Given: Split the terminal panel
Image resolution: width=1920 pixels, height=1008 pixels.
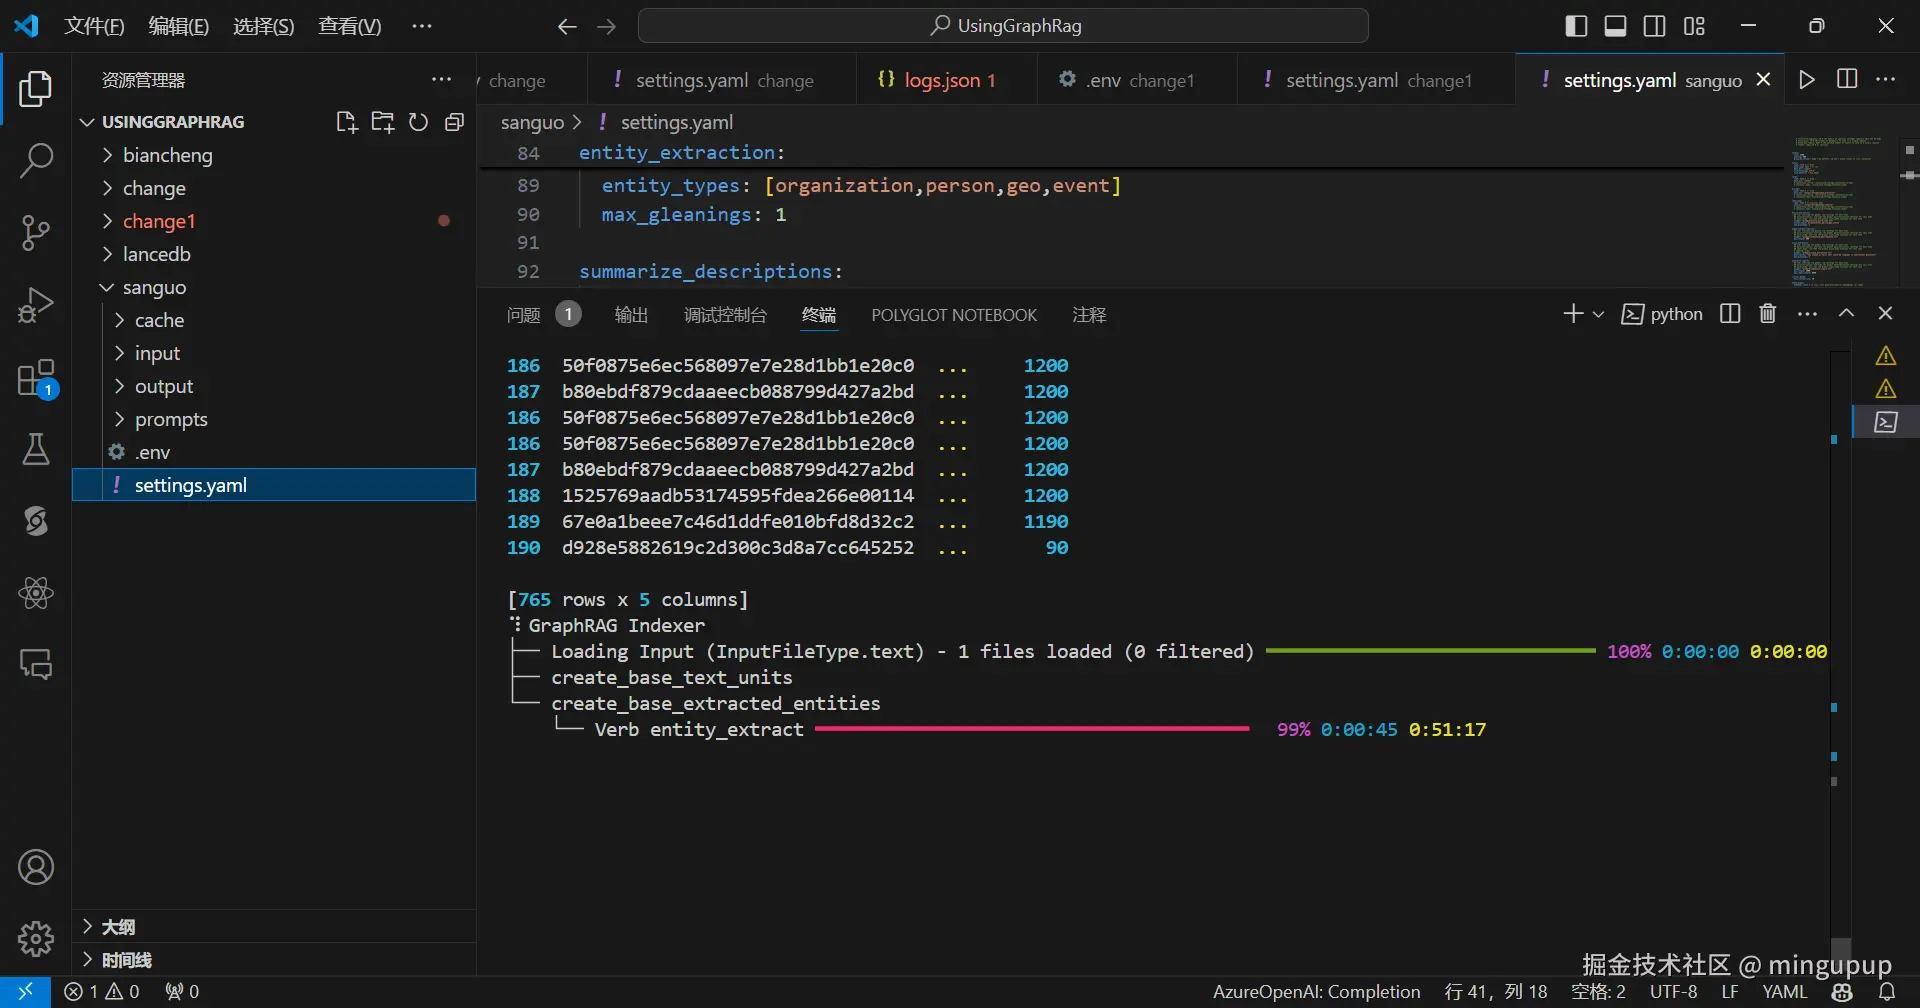Looking at the screenshot, I should (x=1730, y=314).
